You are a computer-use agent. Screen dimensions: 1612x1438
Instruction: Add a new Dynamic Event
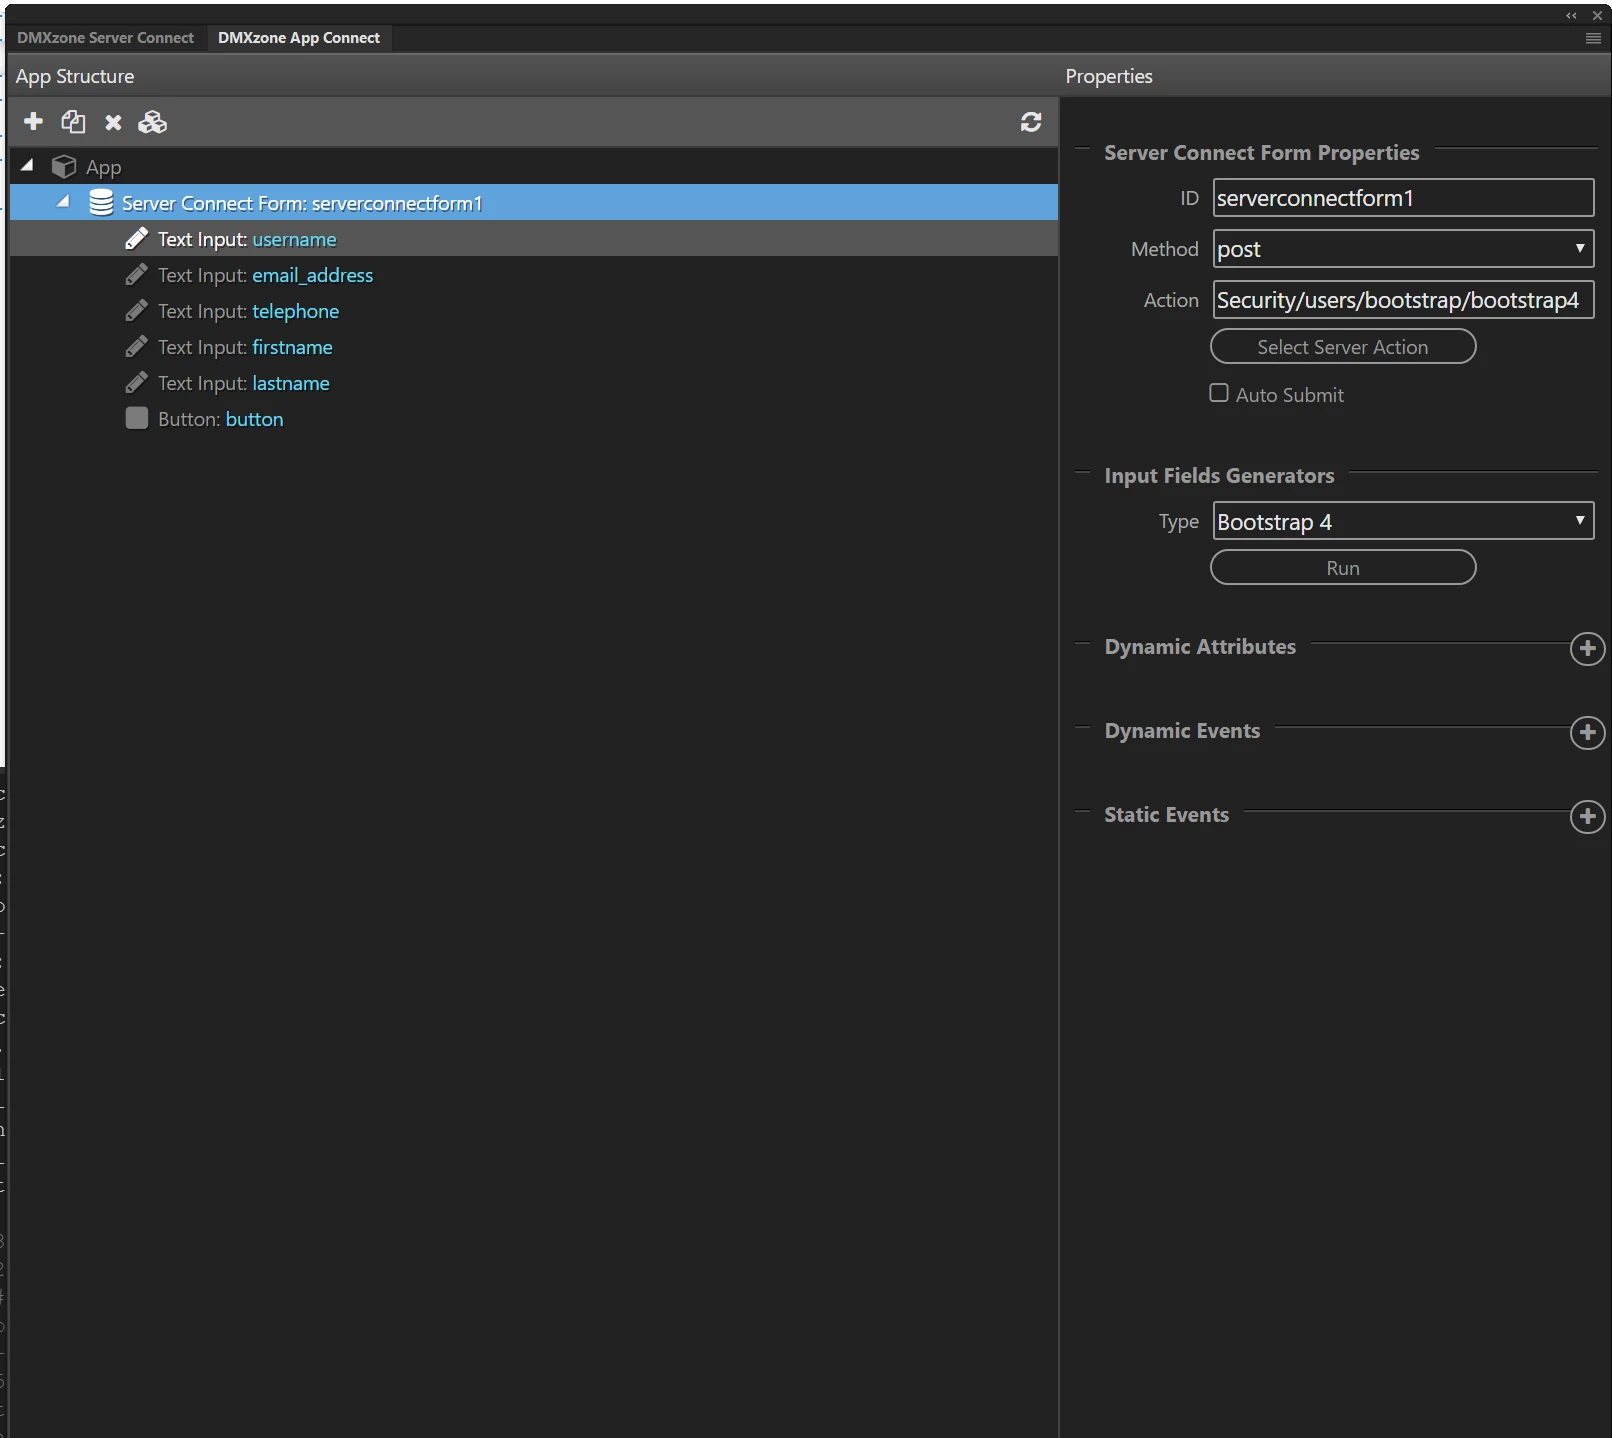tap(1587, 732)
